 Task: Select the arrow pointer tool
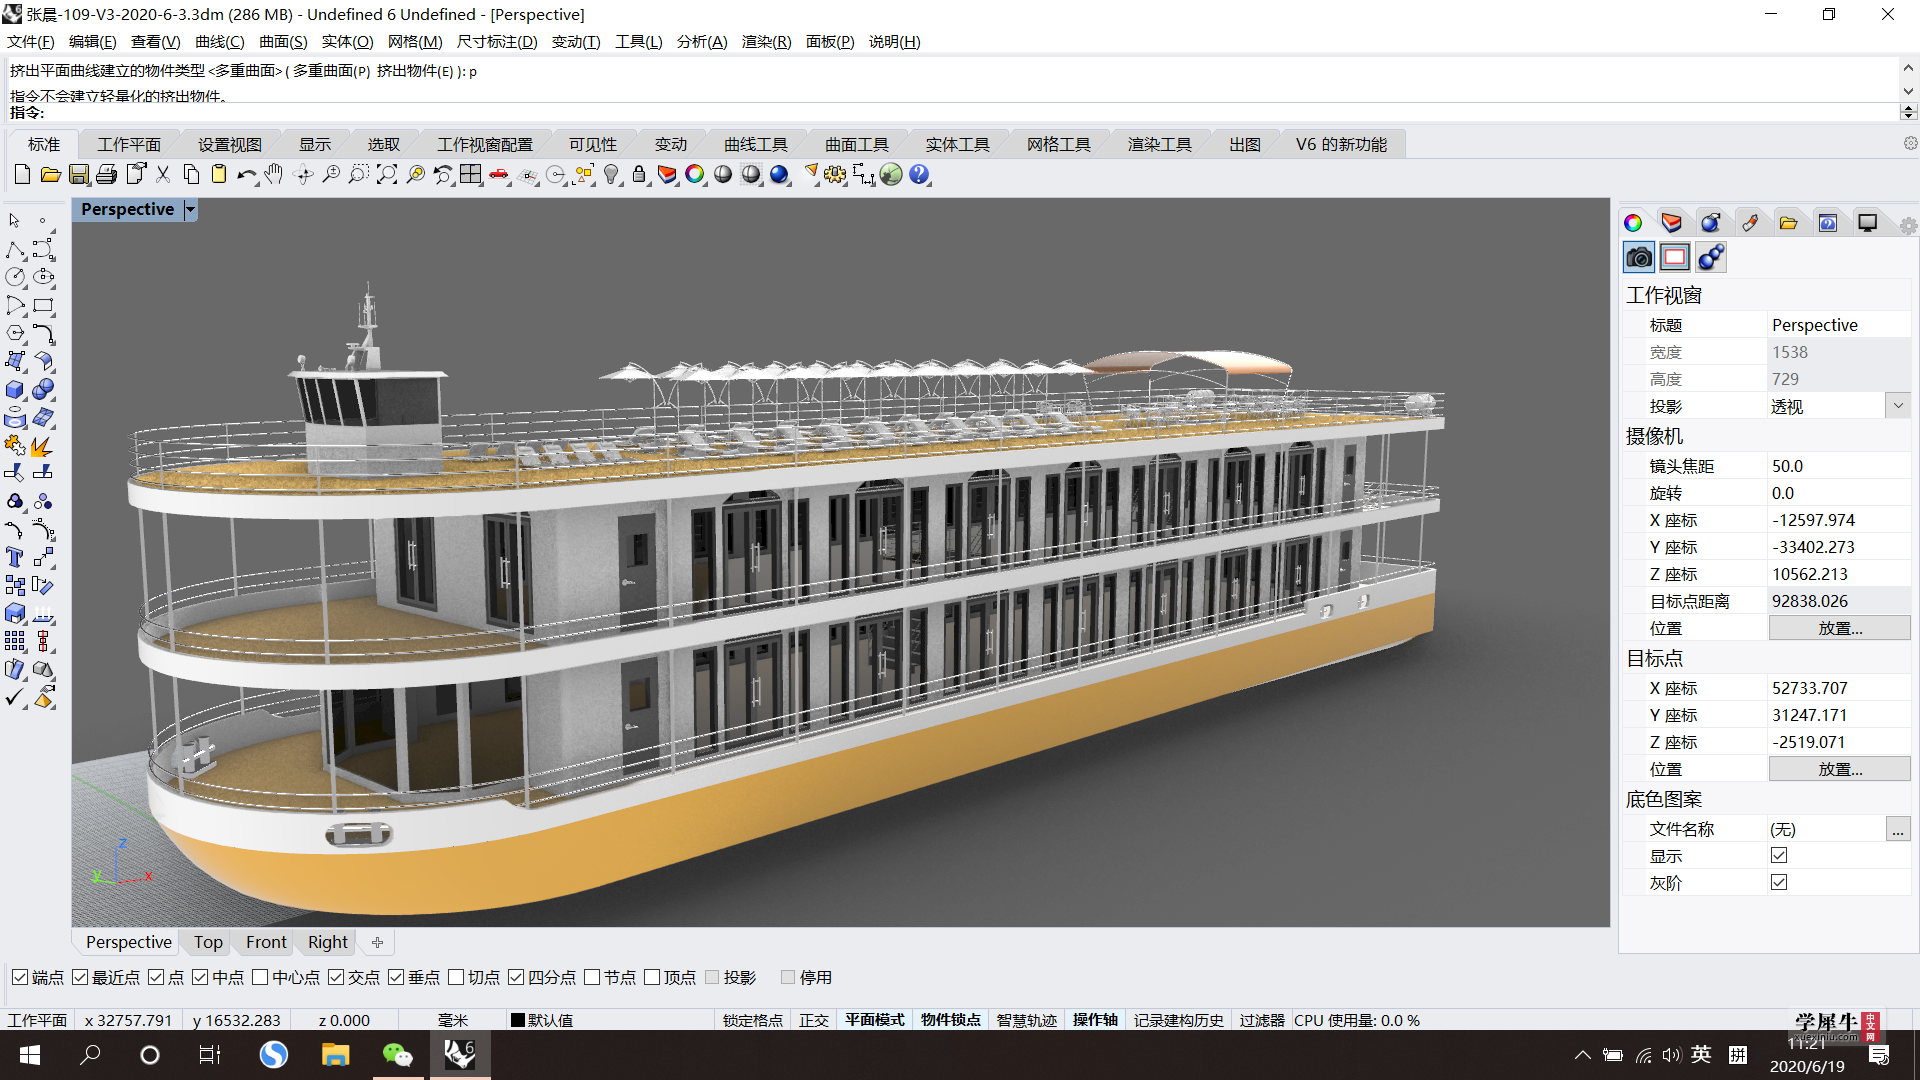15,221
